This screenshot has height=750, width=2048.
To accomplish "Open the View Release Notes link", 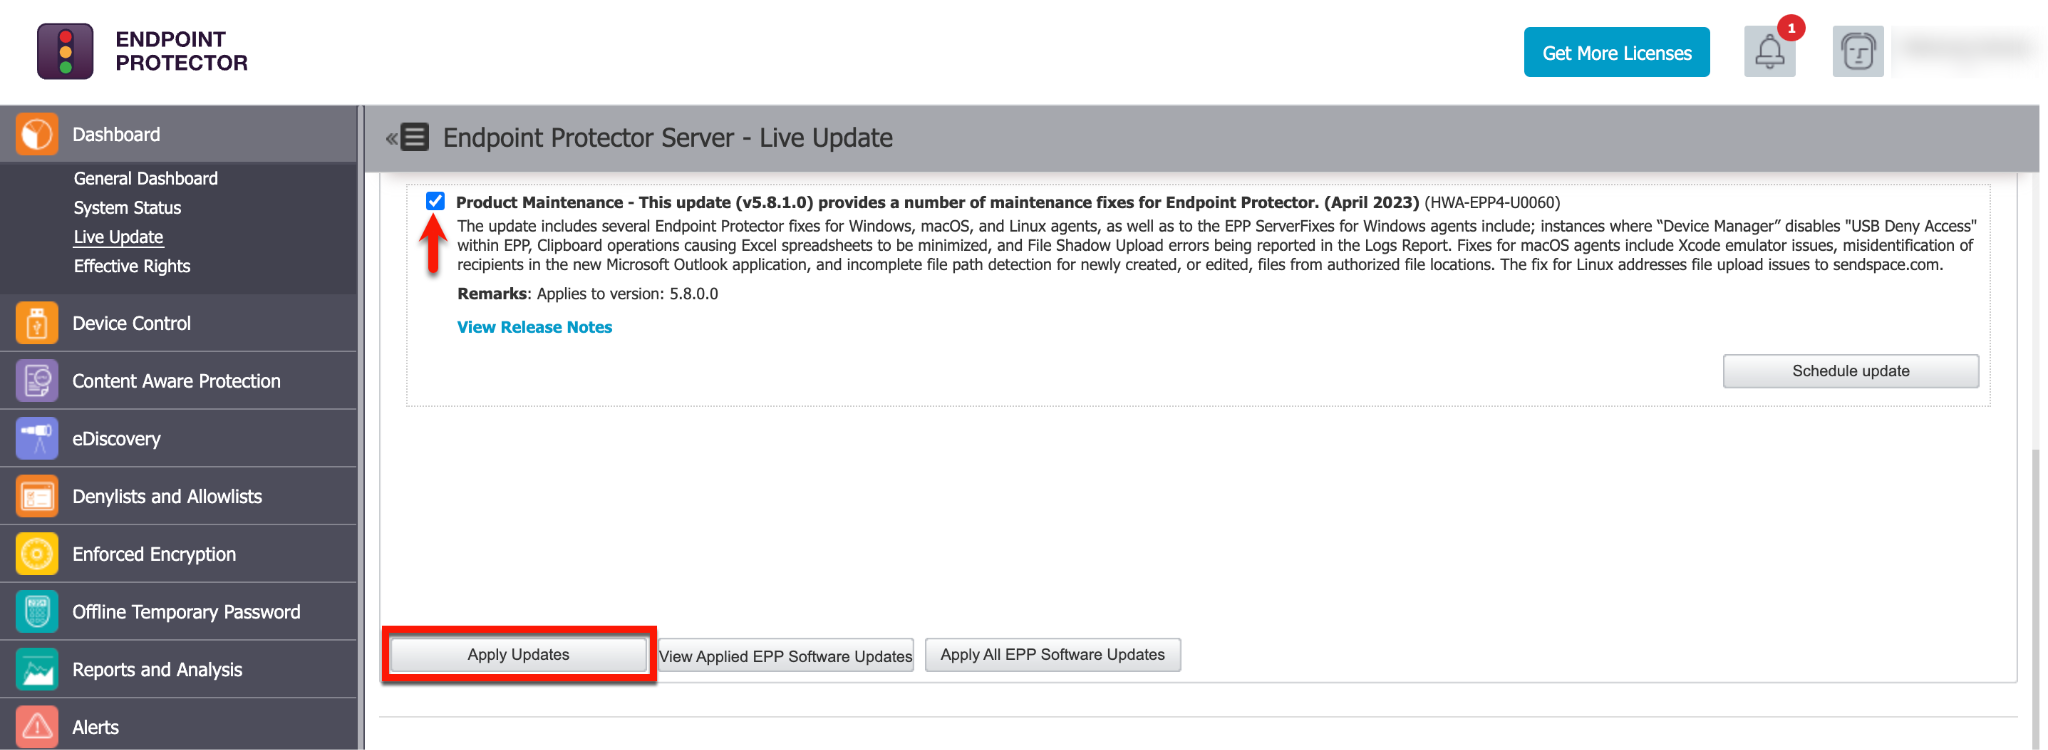I will (x=535, y=327).
